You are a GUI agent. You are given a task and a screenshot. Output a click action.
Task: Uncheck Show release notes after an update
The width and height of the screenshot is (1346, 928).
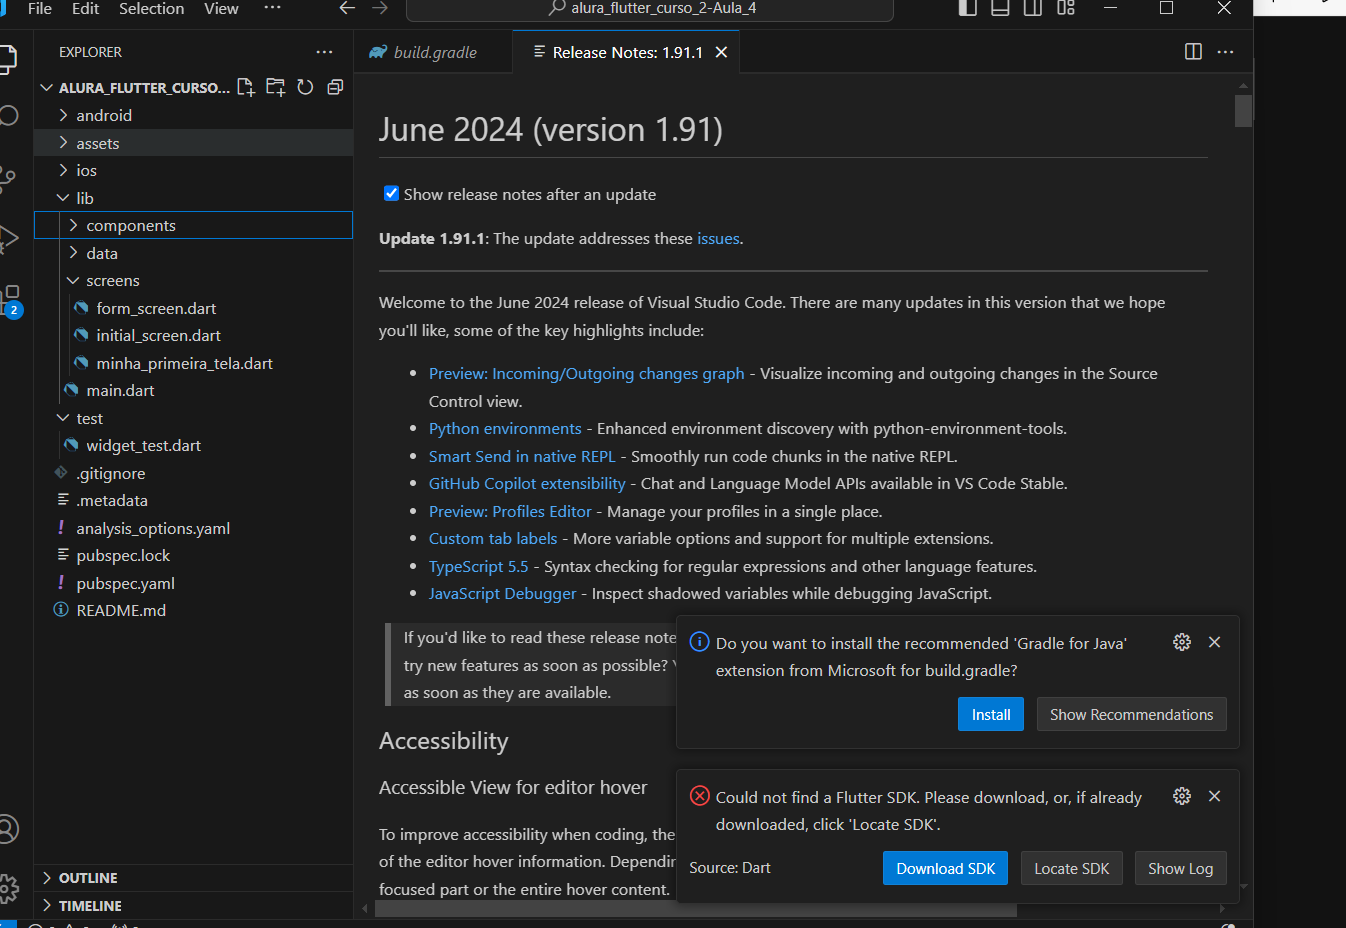coord(392,193)
